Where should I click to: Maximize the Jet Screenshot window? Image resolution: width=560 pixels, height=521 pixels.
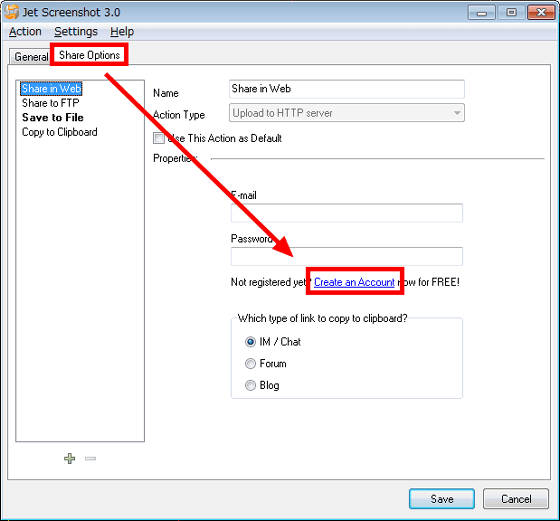tap(511, 12)
